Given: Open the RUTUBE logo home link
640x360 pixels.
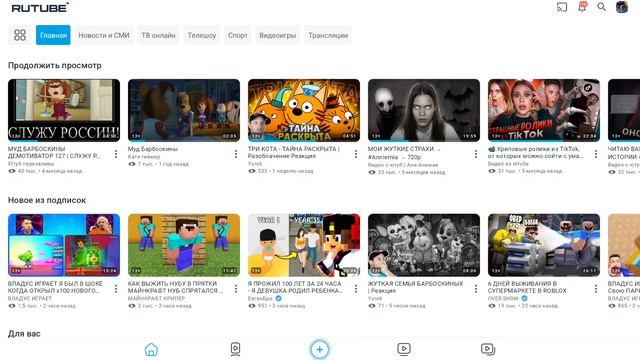Looking at the screenshot, I should pos(40,7).
